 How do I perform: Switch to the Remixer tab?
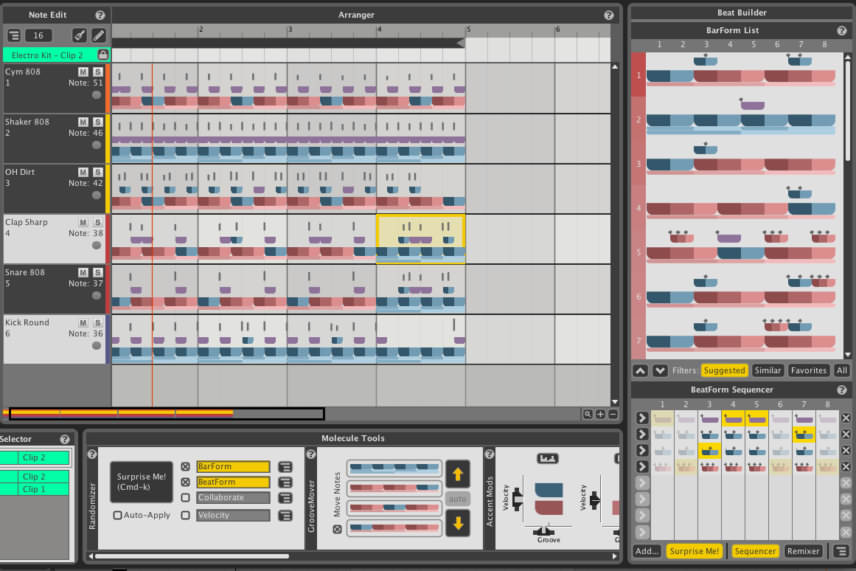coord(803,551)
